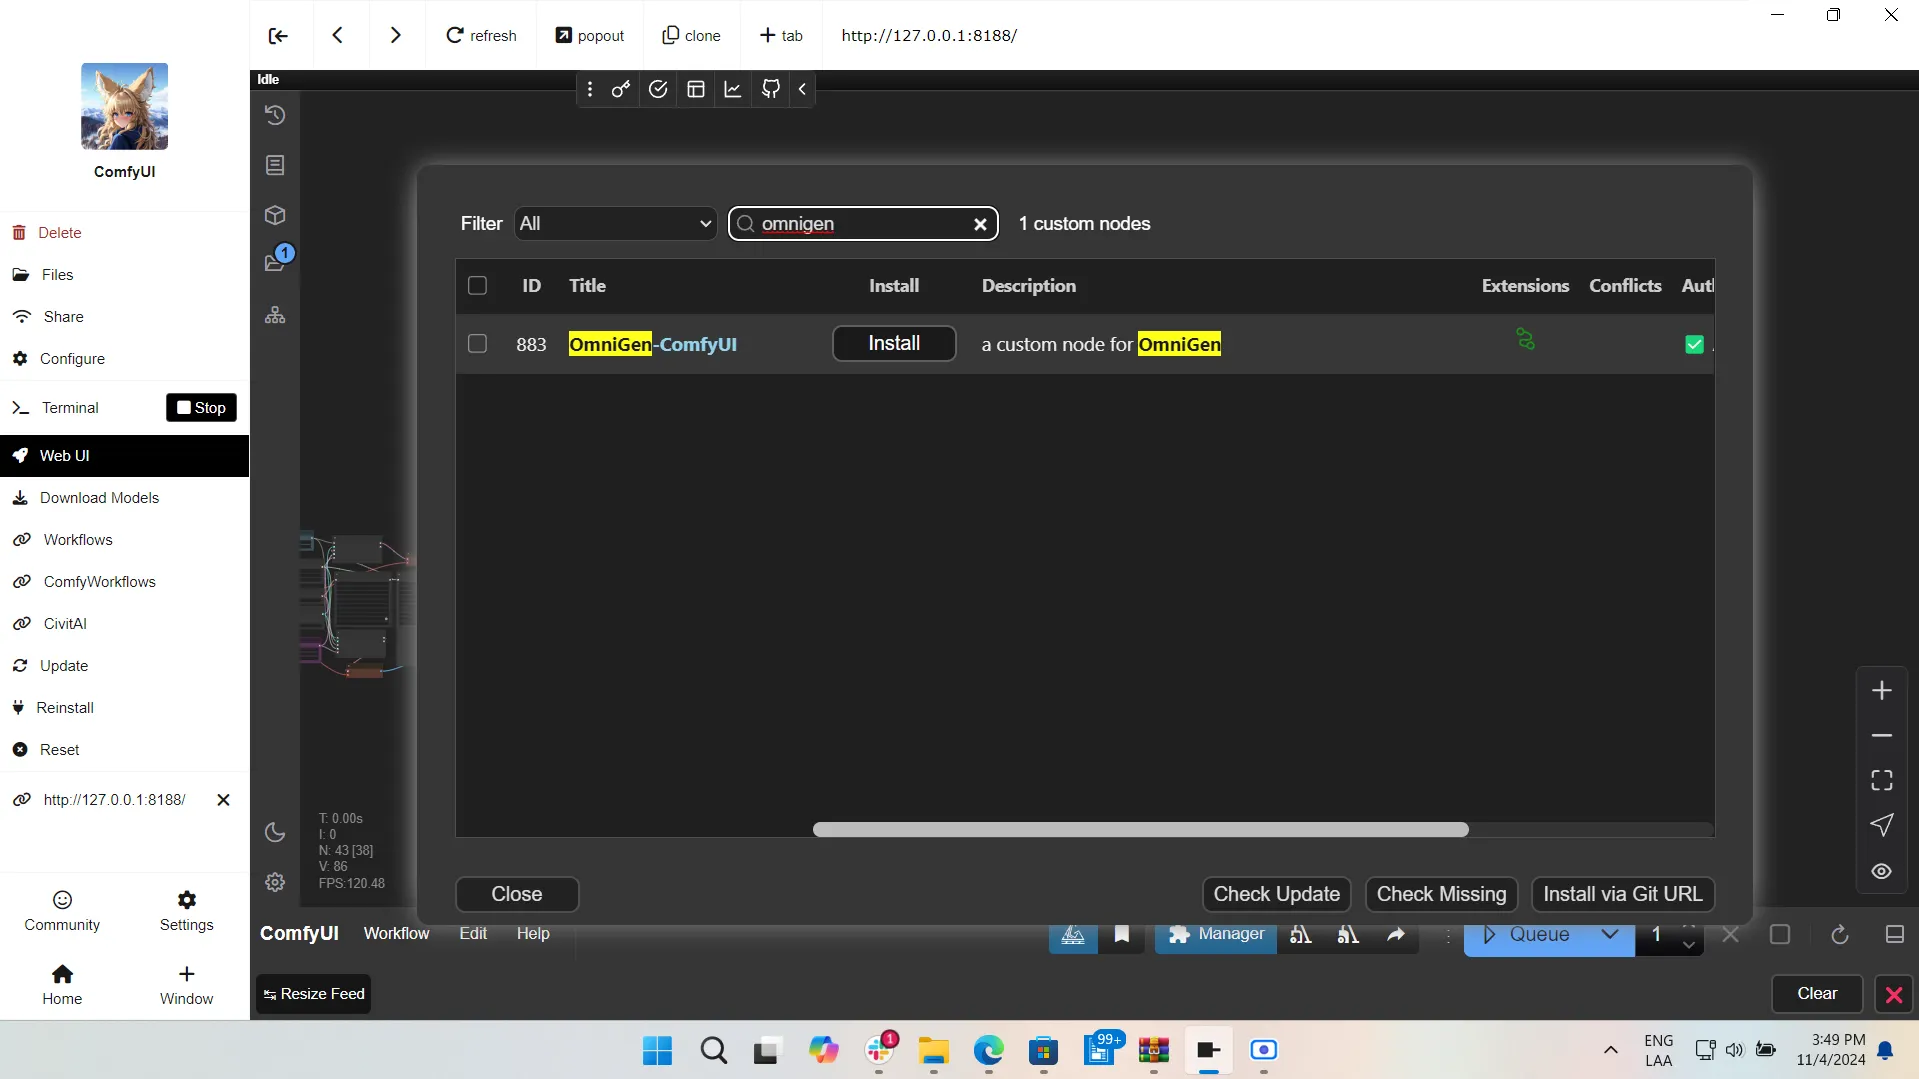Open the Edit menu
Image resolution: width=1919 pixels, height=1079 pixels.
pyautogui.click(x=473, y=933)
